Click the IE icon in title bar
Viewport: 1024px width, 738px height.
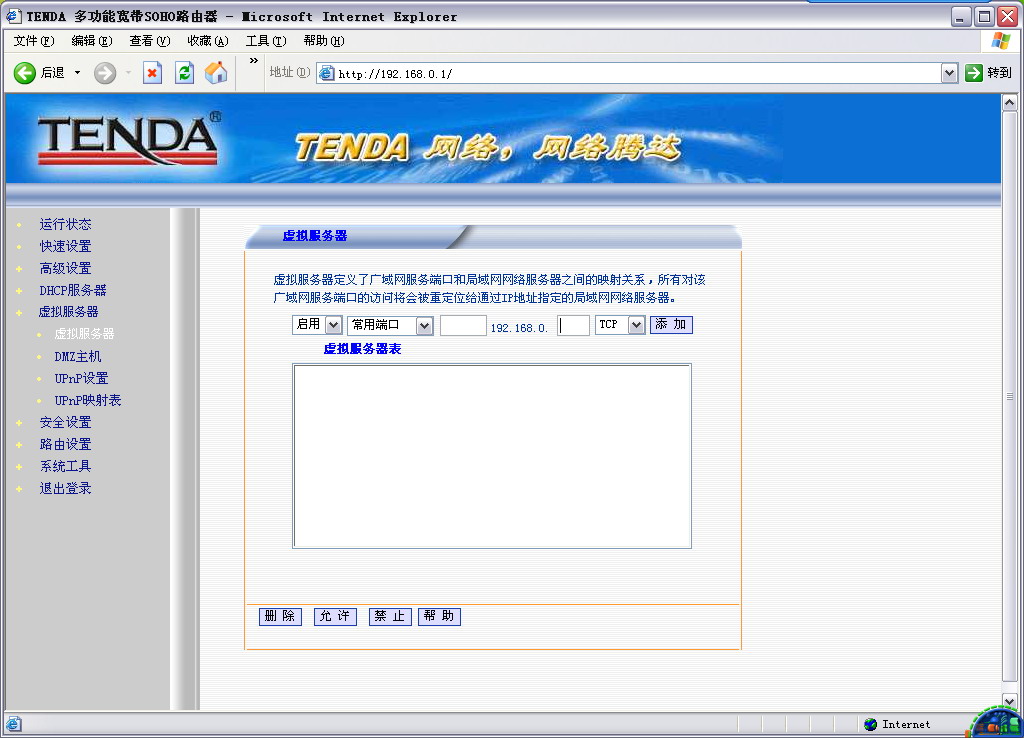[13, 16]
